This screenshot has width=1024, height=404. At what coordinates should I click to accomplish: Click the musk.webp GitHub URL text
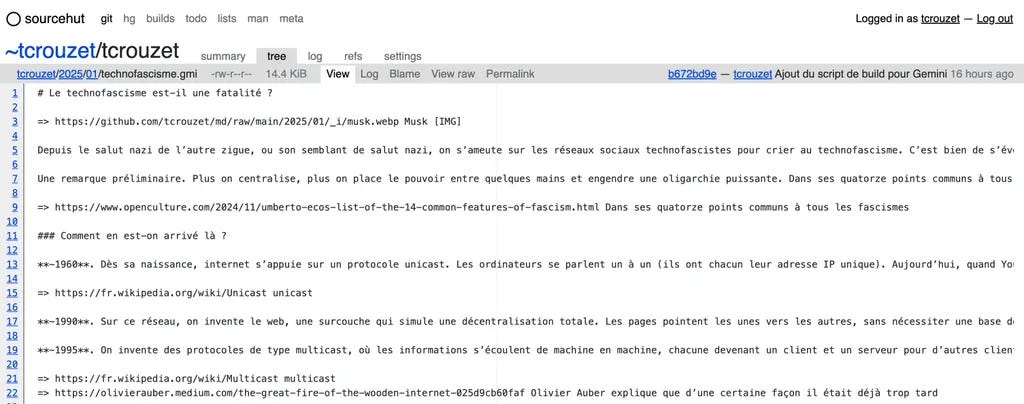point(226,122)
